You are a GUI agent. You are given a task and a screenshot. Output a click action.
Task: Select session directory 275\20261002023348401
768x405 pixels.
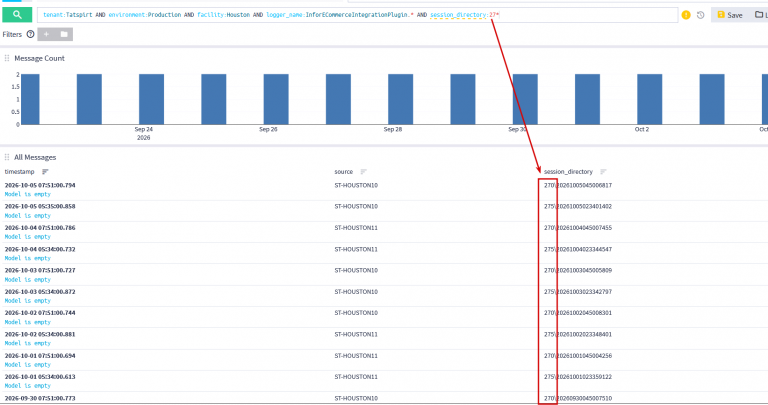[x=578, y=334]
